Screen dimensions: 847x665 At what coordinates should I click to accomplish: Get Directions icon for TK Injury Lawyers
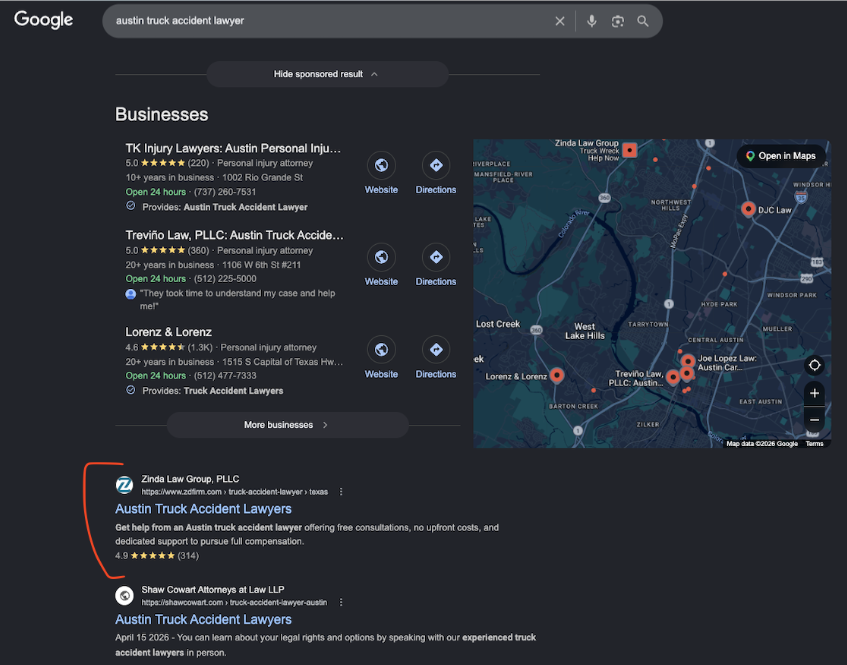(x=436, y=165)
